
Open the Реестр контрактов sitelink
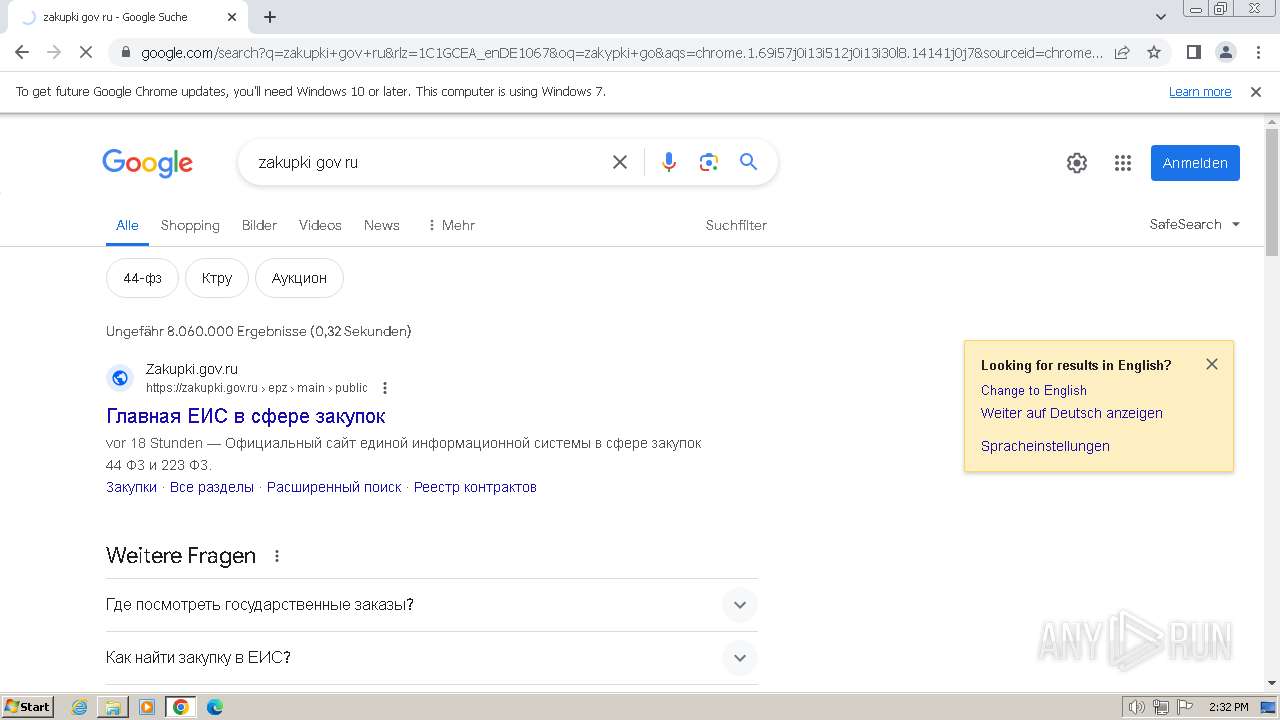475,487
